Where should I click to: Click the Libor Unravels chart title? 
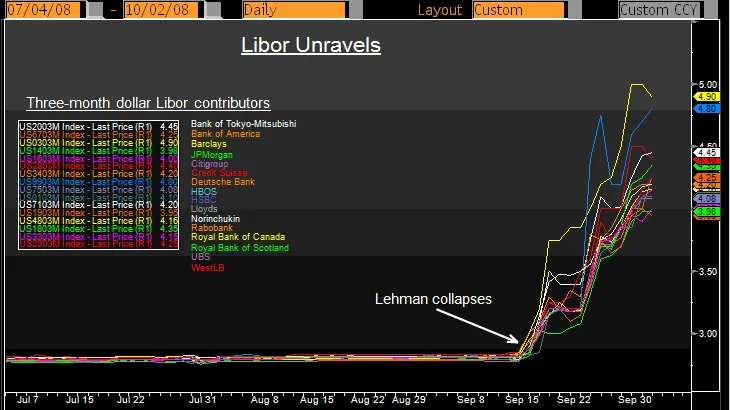(311, 45)
